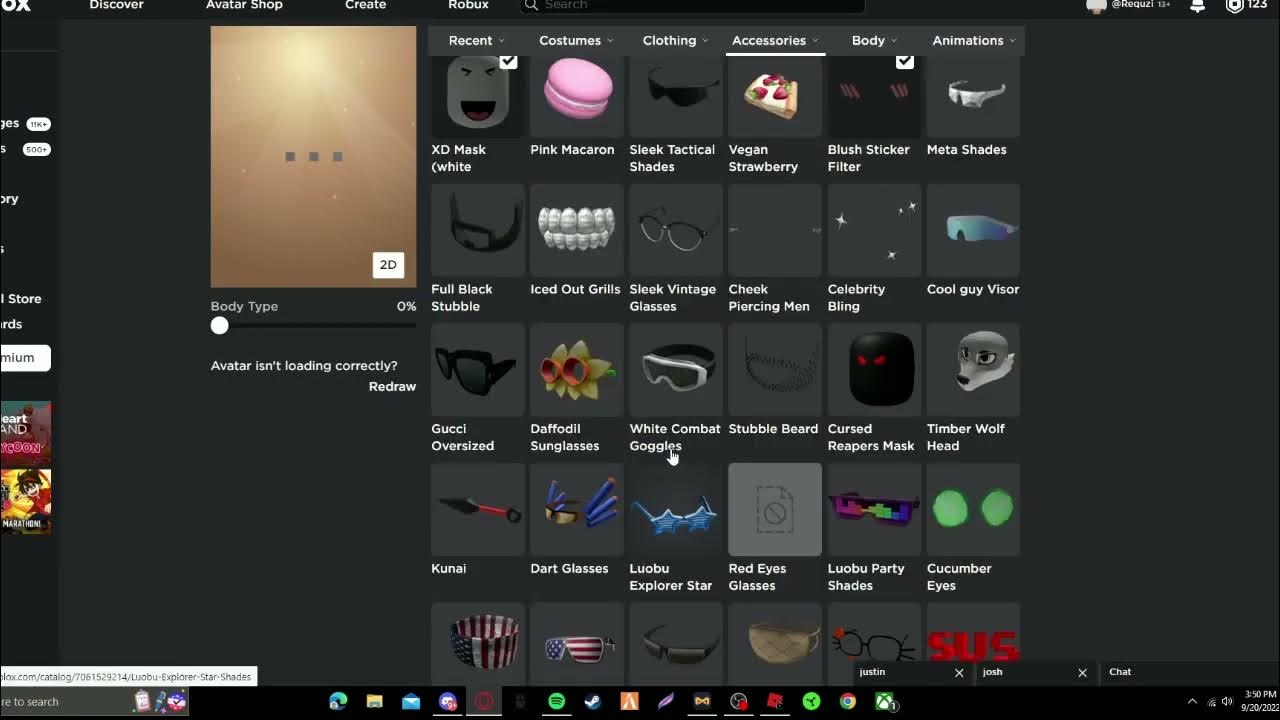1280x720 pixels.
Task: Choose the Daffodil Sunglasses icon
Action: tap(576, 369)
